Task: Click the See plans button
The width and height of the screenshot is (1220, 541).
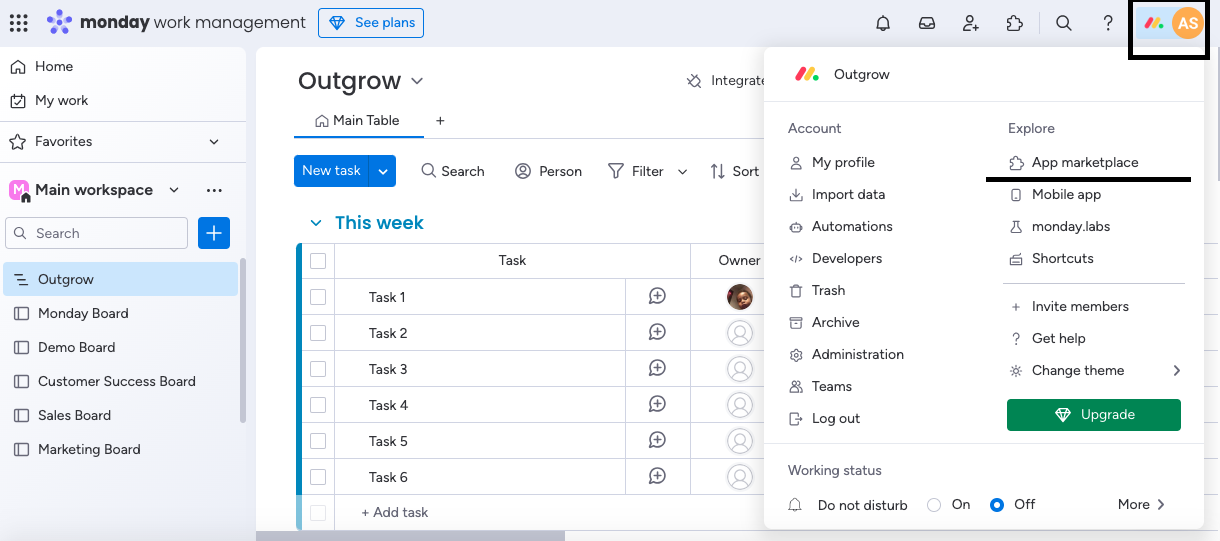Action: [371, 23]
